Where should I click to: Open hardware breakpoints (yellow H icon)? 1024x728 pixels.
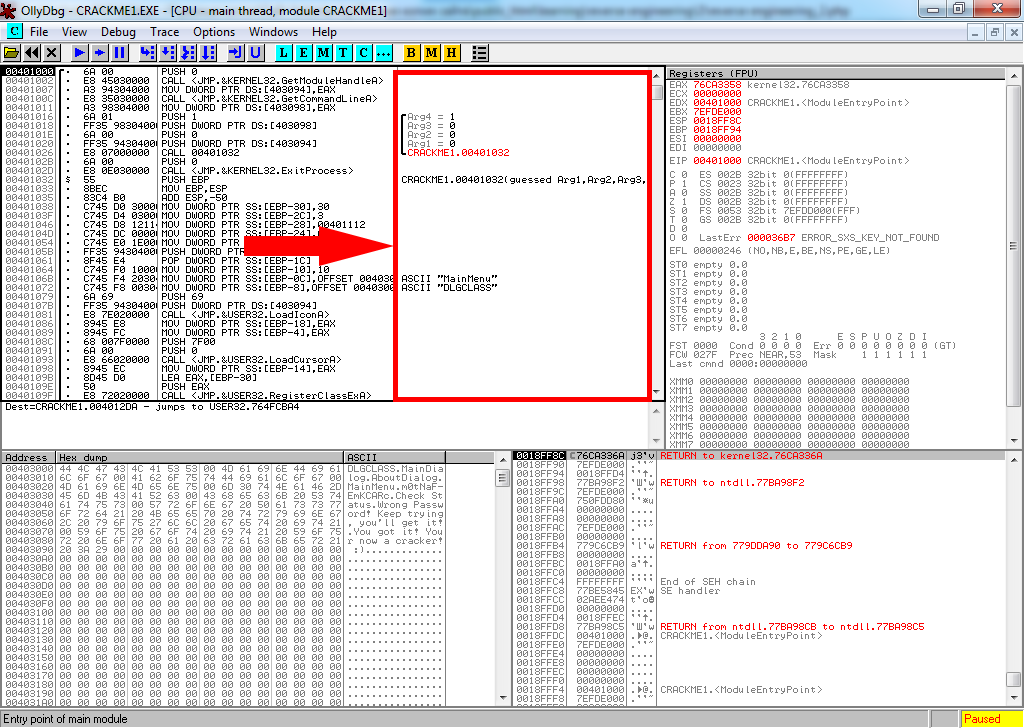[x=451, y=52]
